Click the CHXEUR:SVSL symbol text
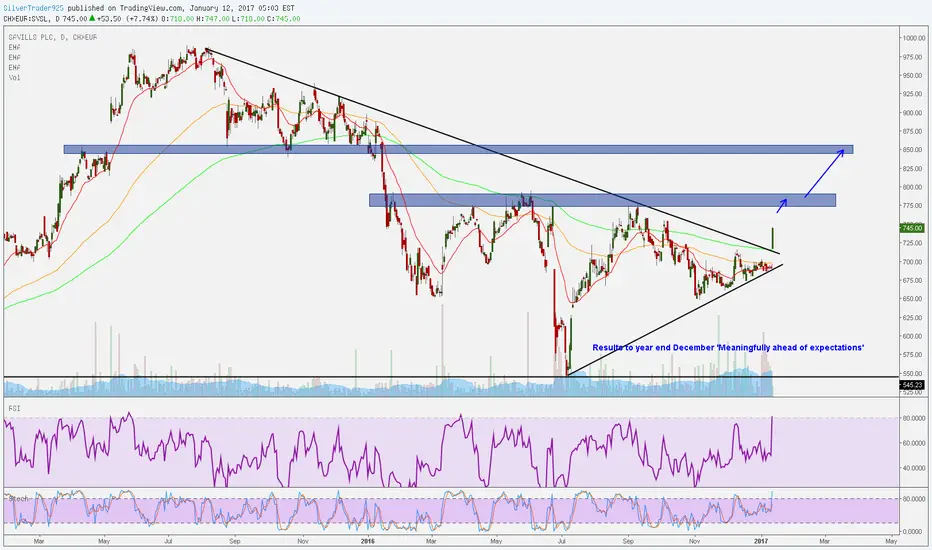 tap(24, 18)
